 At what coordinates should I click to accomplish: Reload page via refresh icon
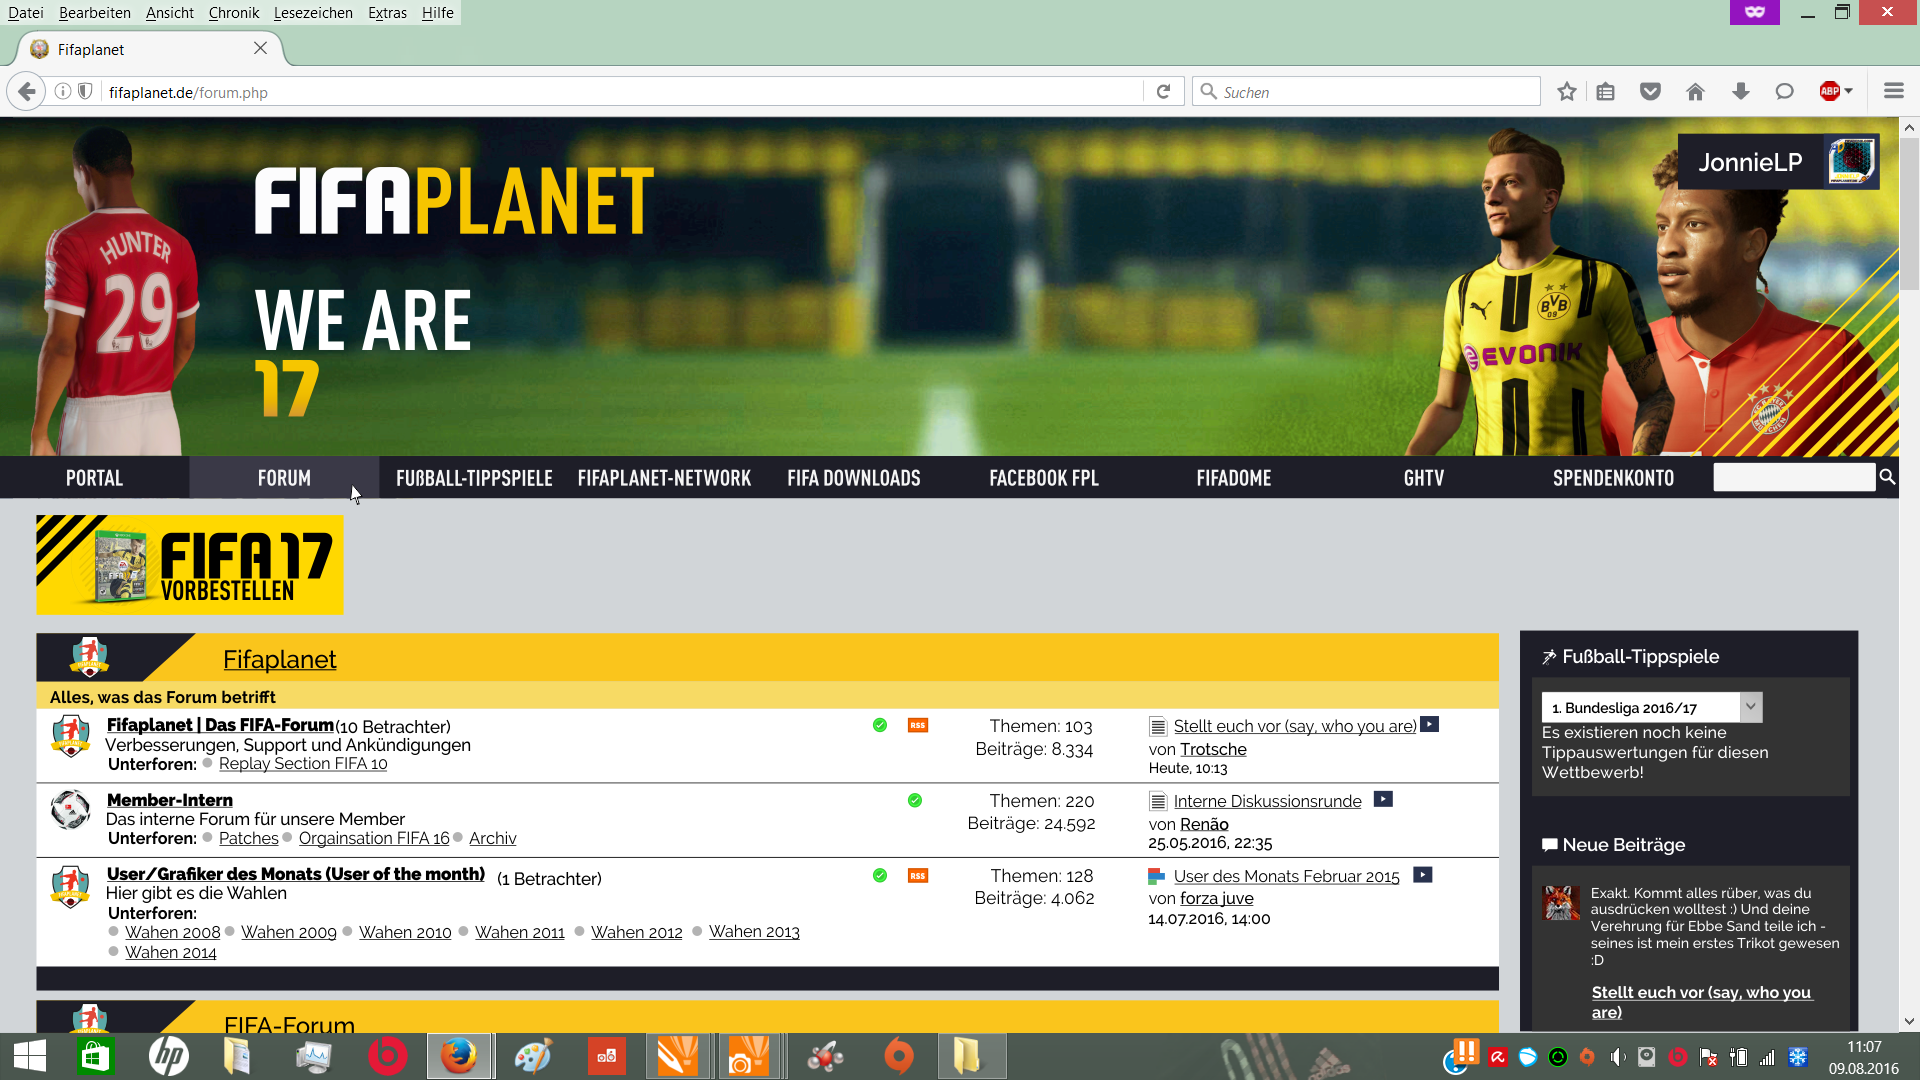tap(1163, 92)
